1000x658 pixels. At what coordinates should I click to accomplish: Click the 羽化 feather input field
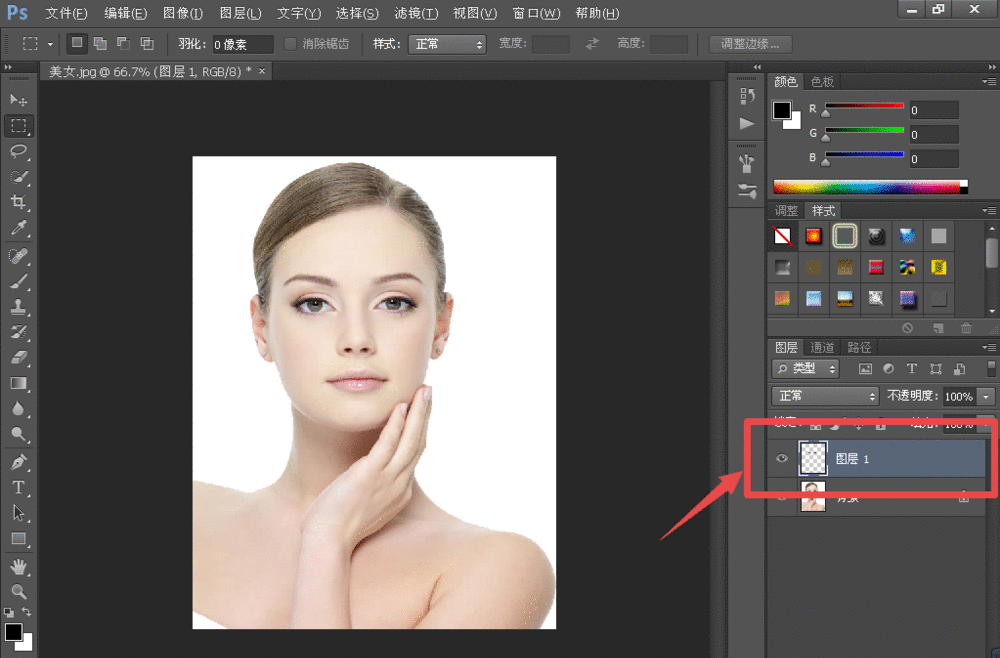pos(243,44)
